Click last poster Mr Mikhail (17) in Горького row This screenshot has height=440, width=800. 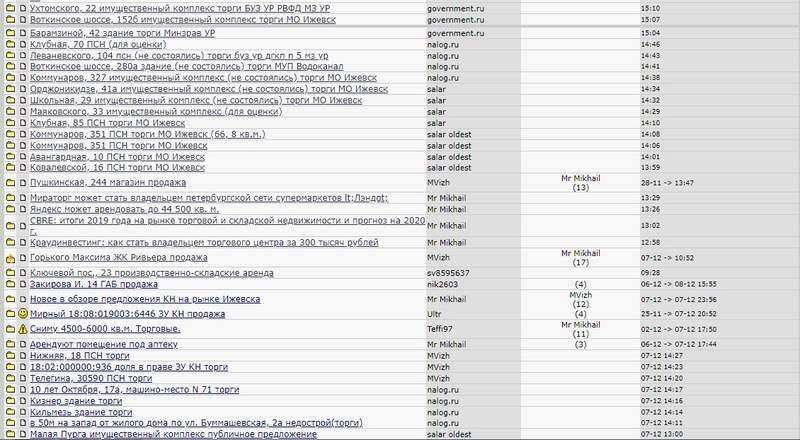pyautogui.click(x=581, y=258)
